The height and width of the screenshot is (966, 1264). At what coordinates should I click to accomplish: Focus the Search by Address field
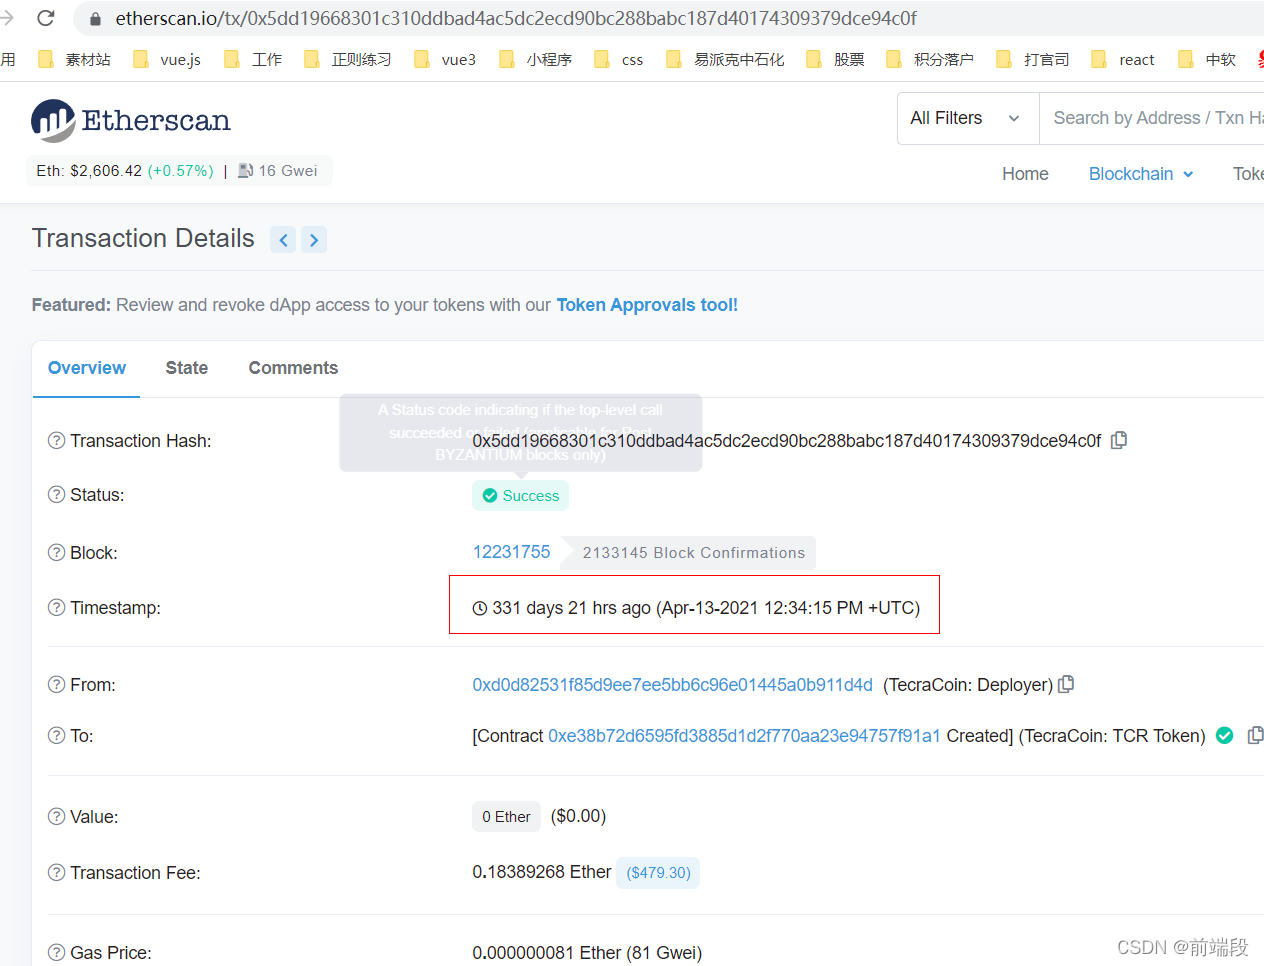click(1152, 118)
